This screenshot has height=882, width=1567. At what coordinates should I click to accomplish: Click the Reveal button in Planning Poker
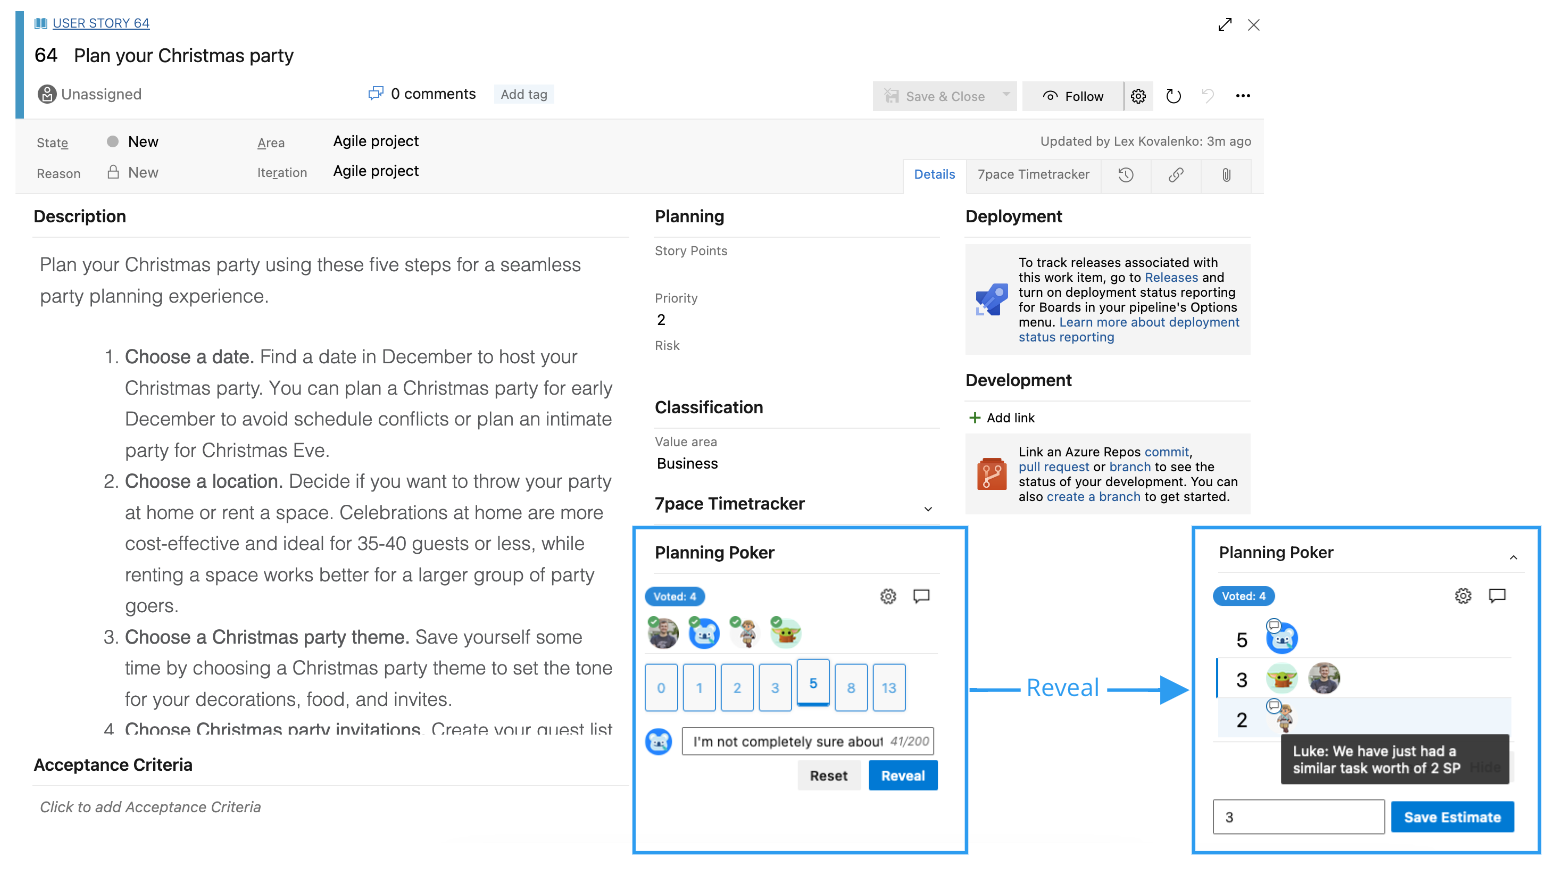pos(902,775)
